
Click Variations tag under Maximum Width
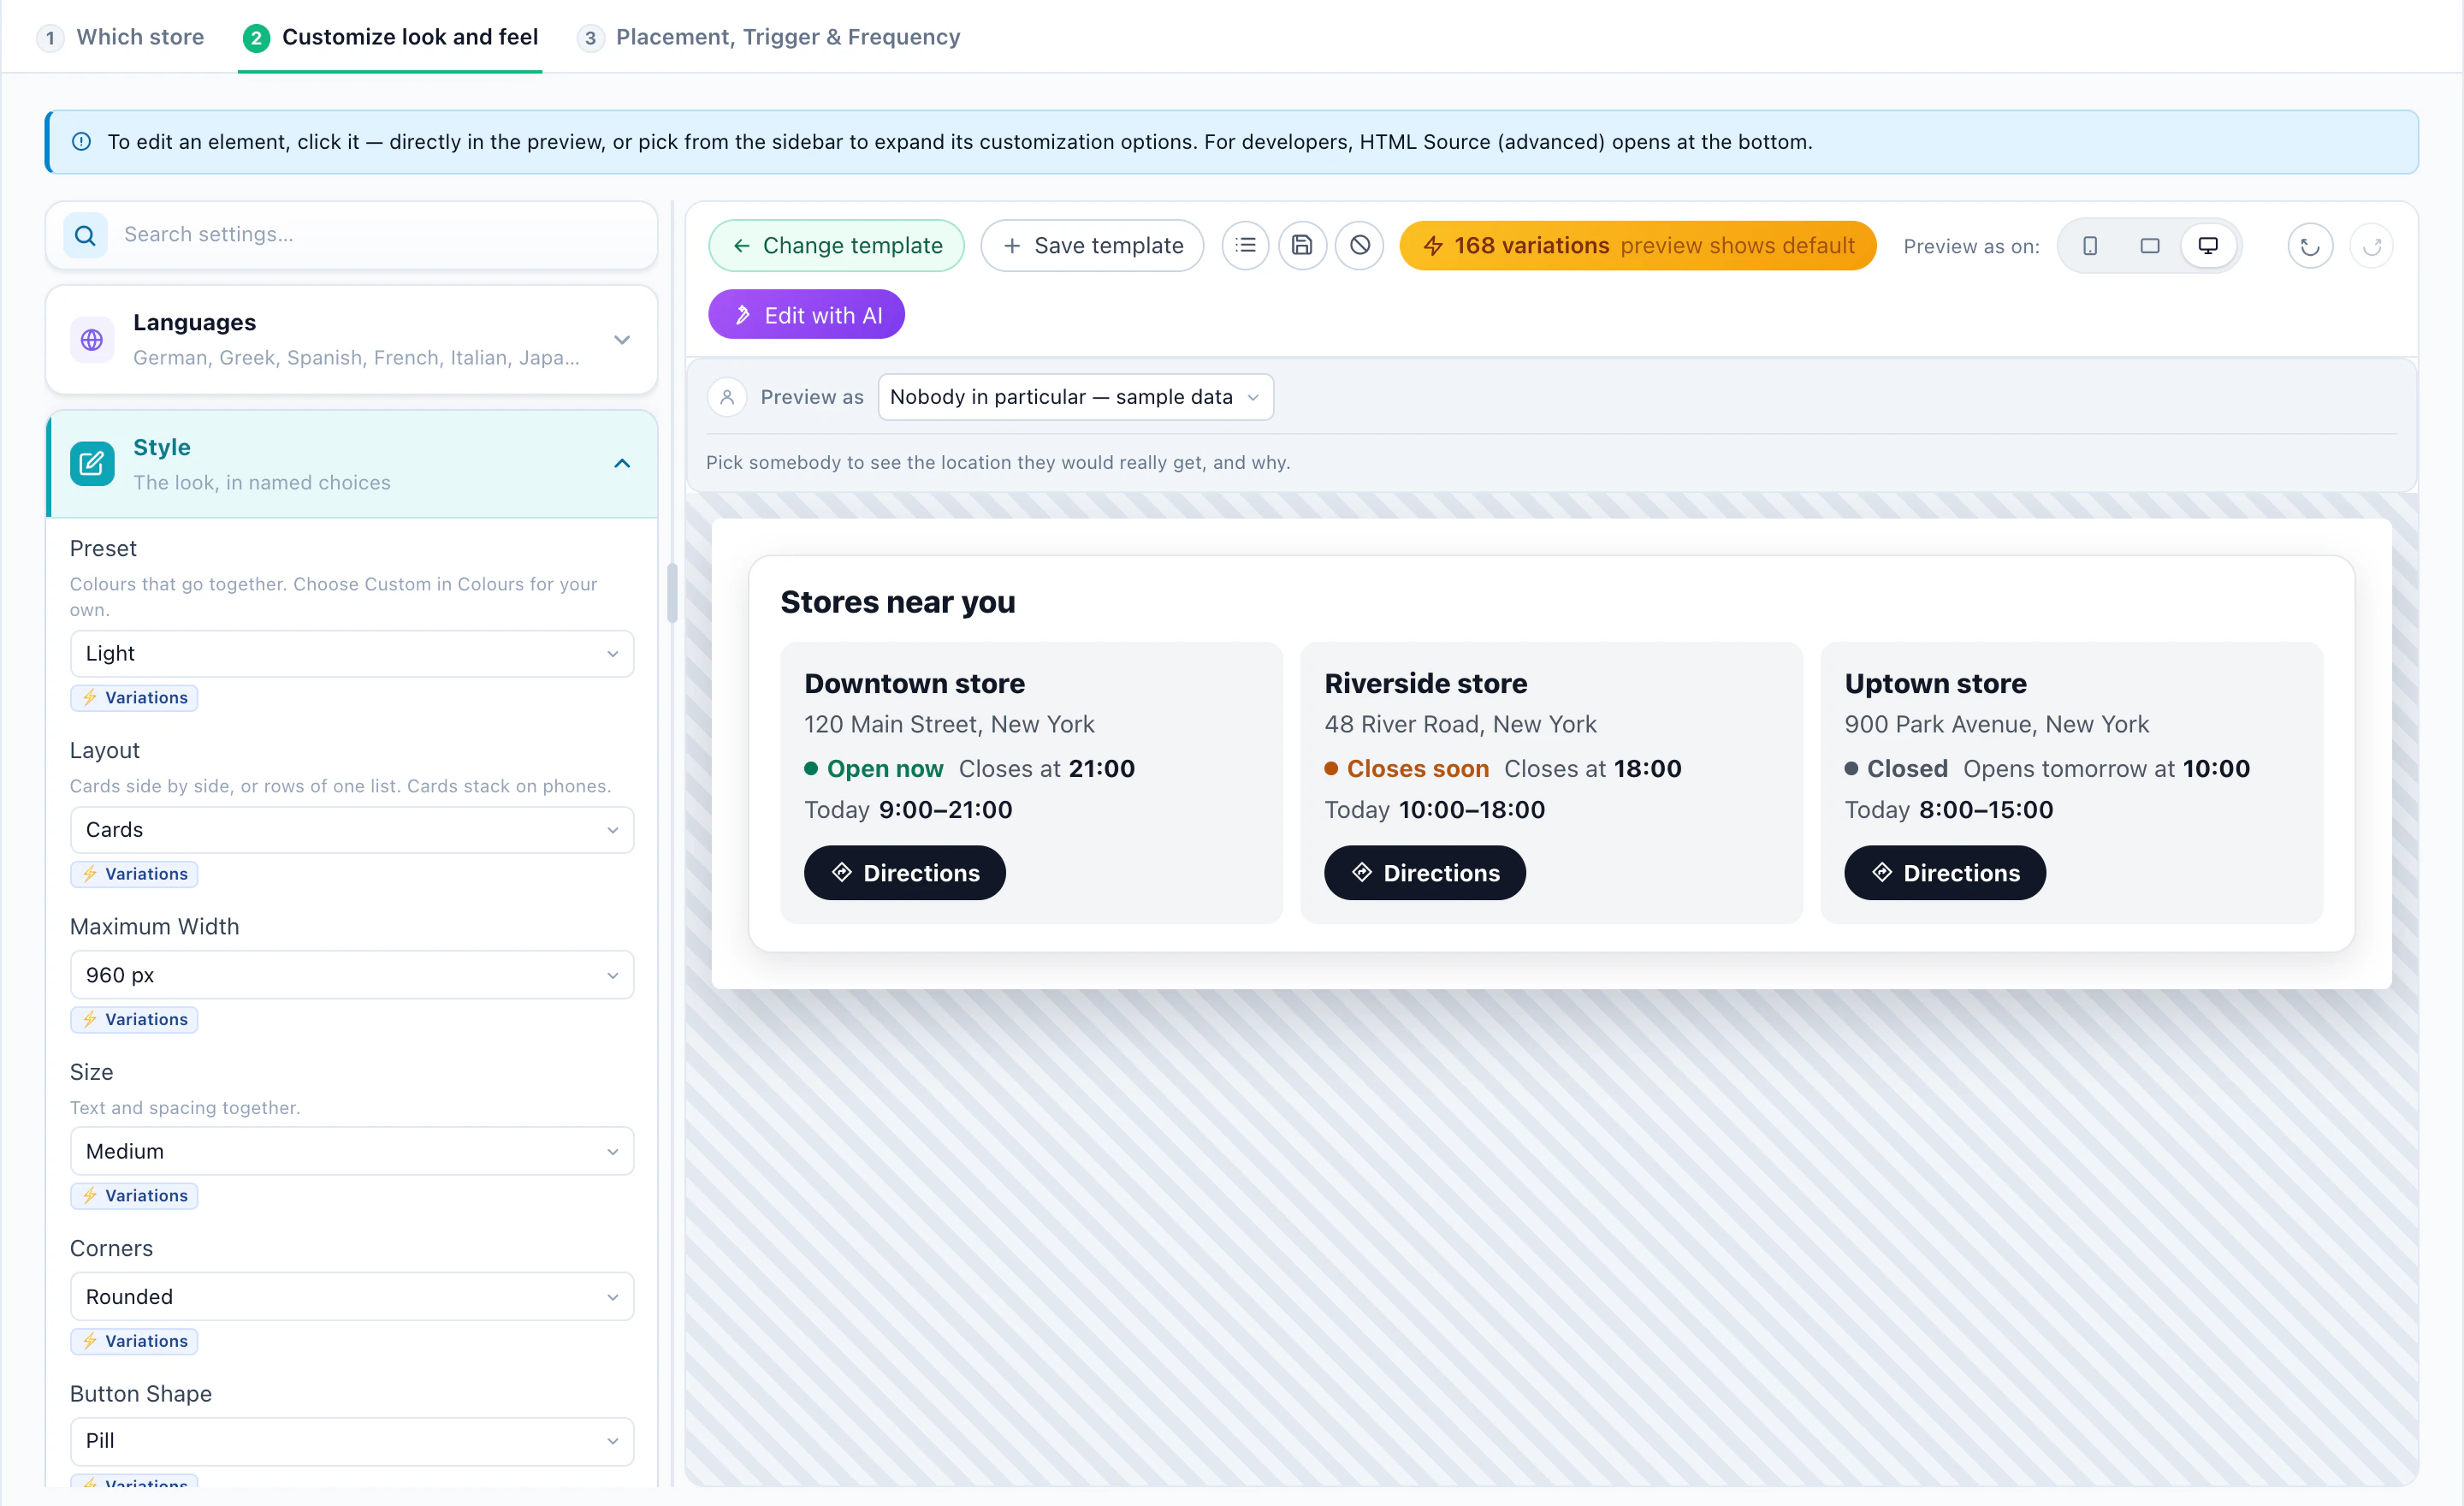(x=134, y=1019)
